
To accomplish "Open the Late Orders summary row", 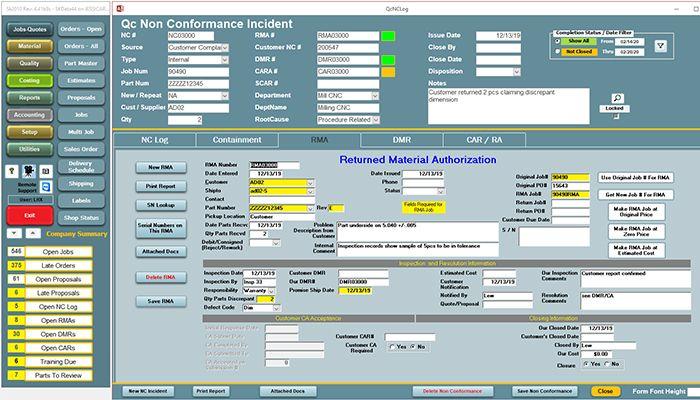I will coord(50,266).
